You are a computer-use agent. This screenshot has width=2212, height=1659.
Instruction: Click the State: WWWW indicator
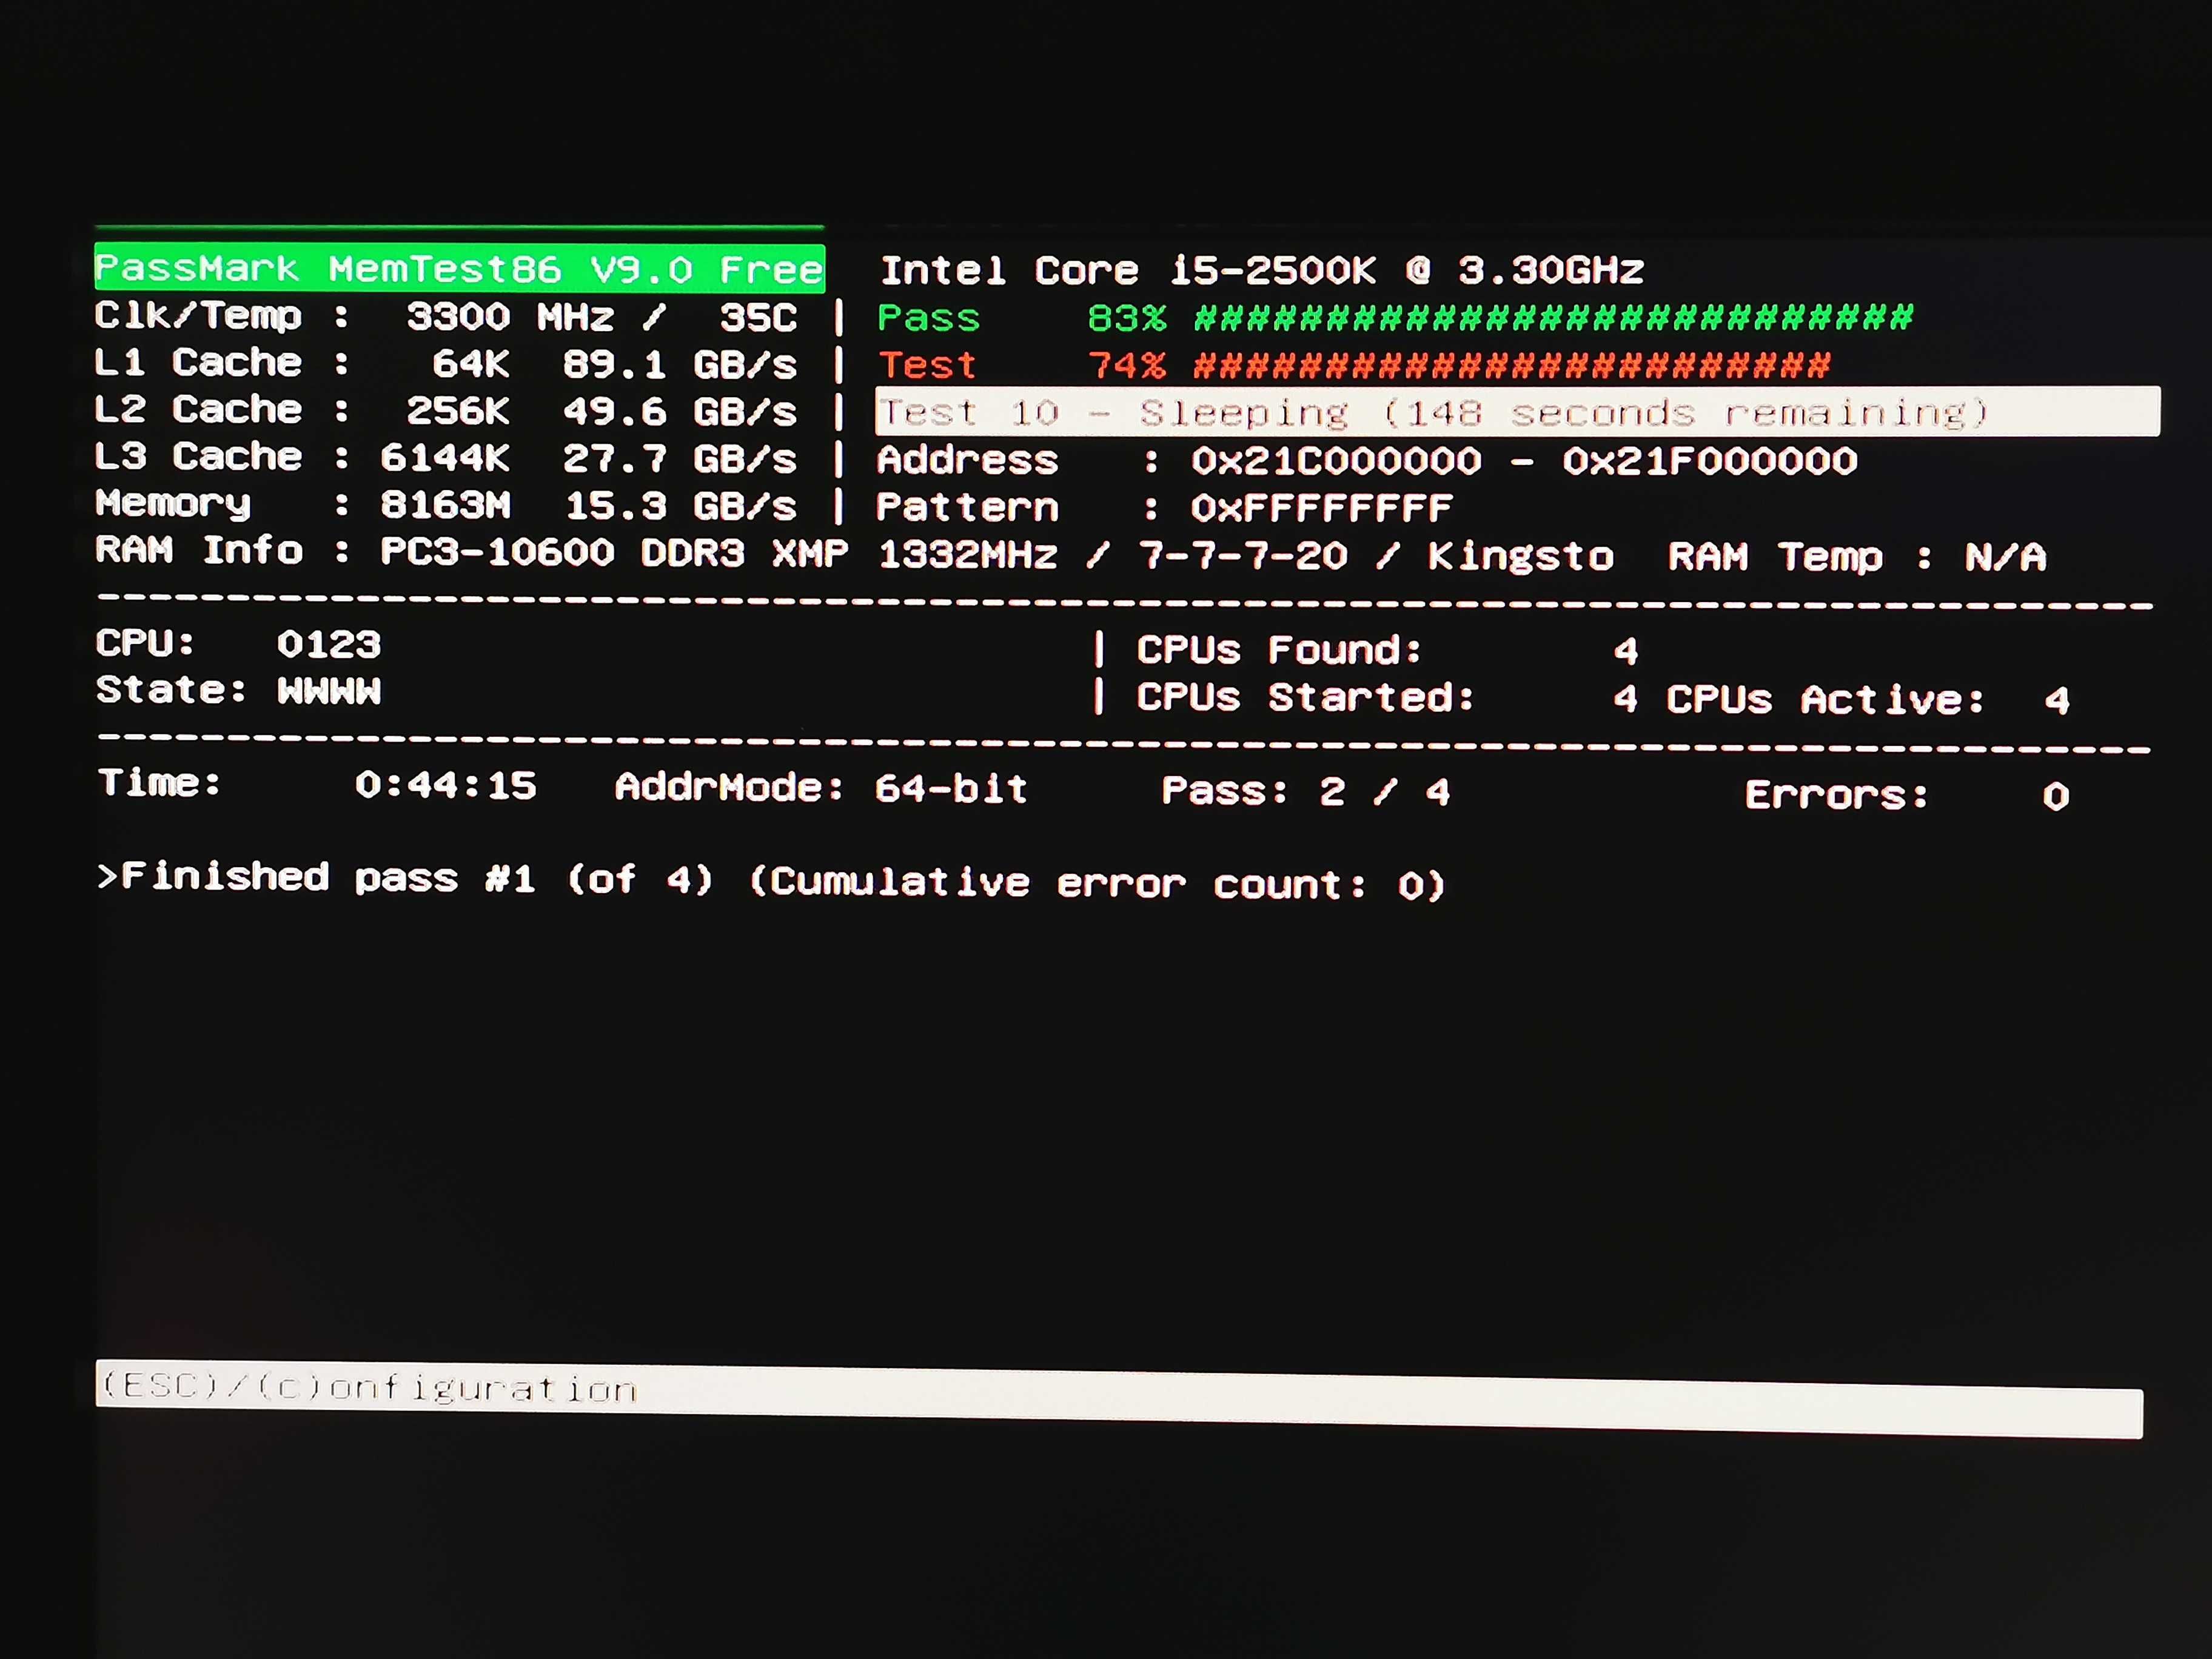click(238, 690)
